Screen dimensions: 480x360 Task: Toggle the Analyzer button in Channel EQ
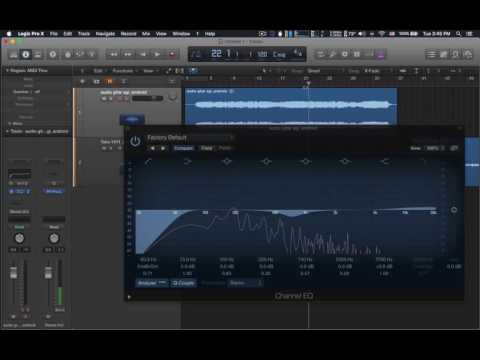tap(152, 283)
